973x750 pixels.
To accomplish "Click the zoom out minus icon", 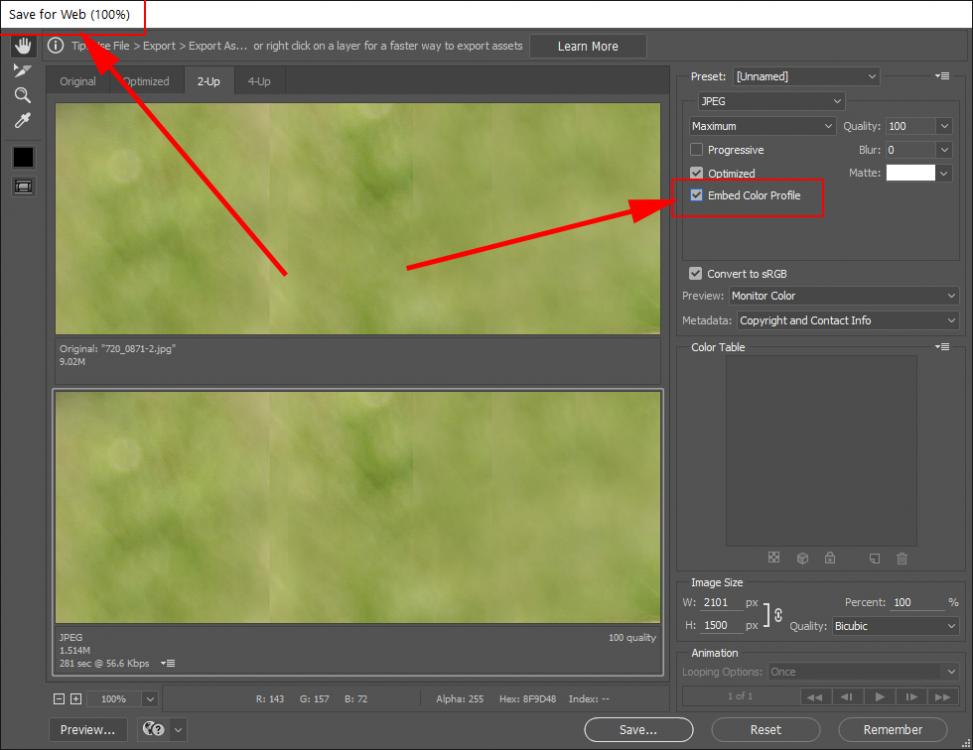I will tap(60, 699).
